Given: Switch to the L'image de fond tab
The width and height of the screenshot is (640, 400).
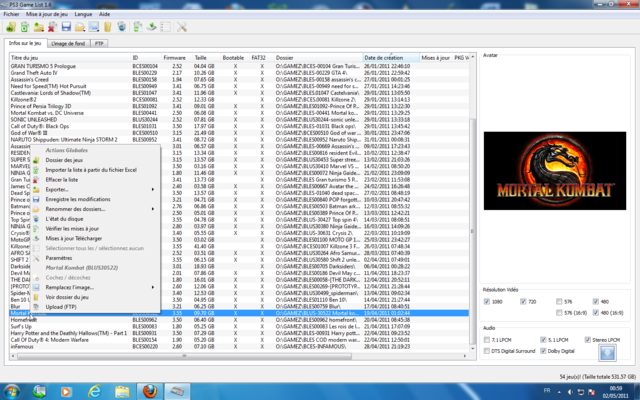Looking at the screenshot, I should click(x=67, y=44).
